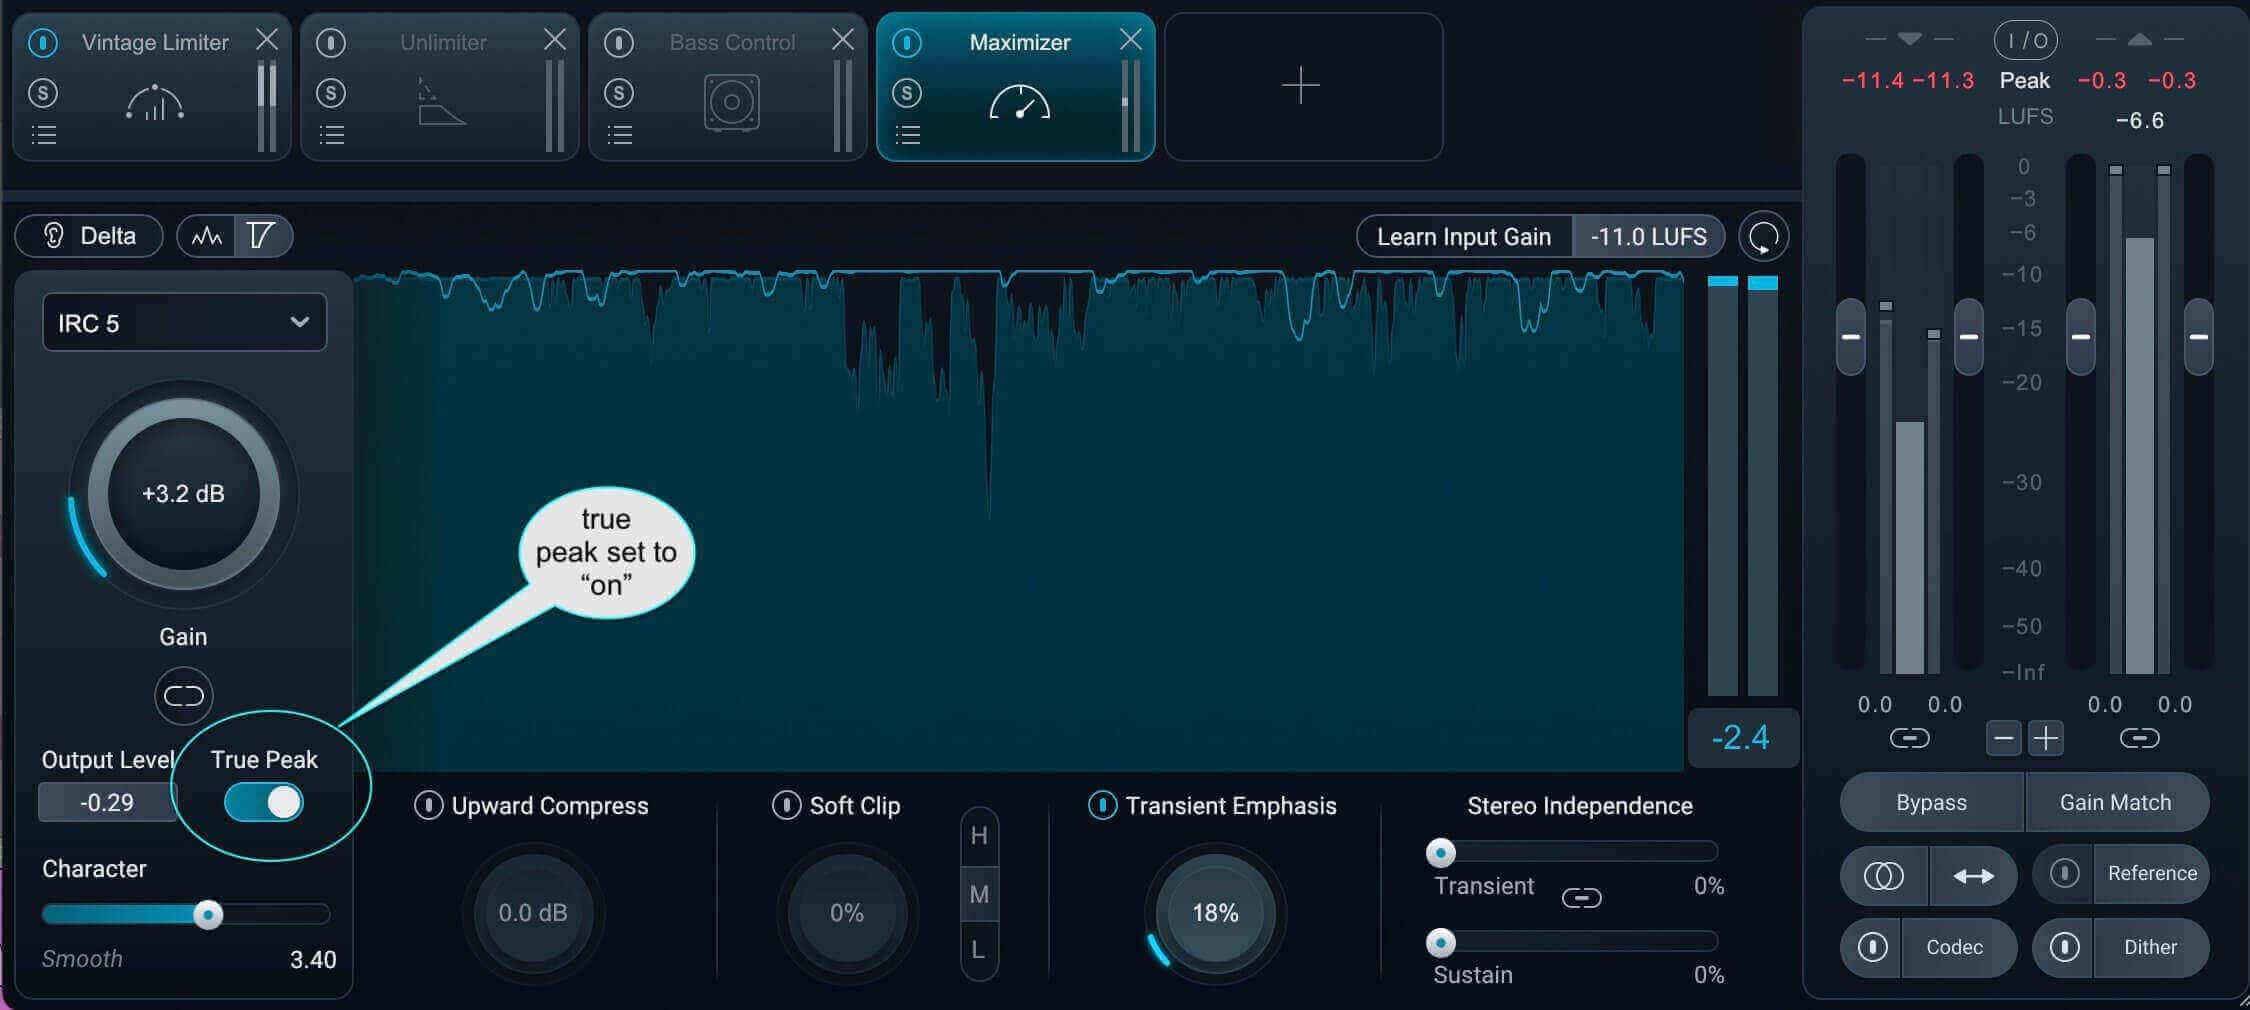Remove the Maximizer module

pos(1131,40)
